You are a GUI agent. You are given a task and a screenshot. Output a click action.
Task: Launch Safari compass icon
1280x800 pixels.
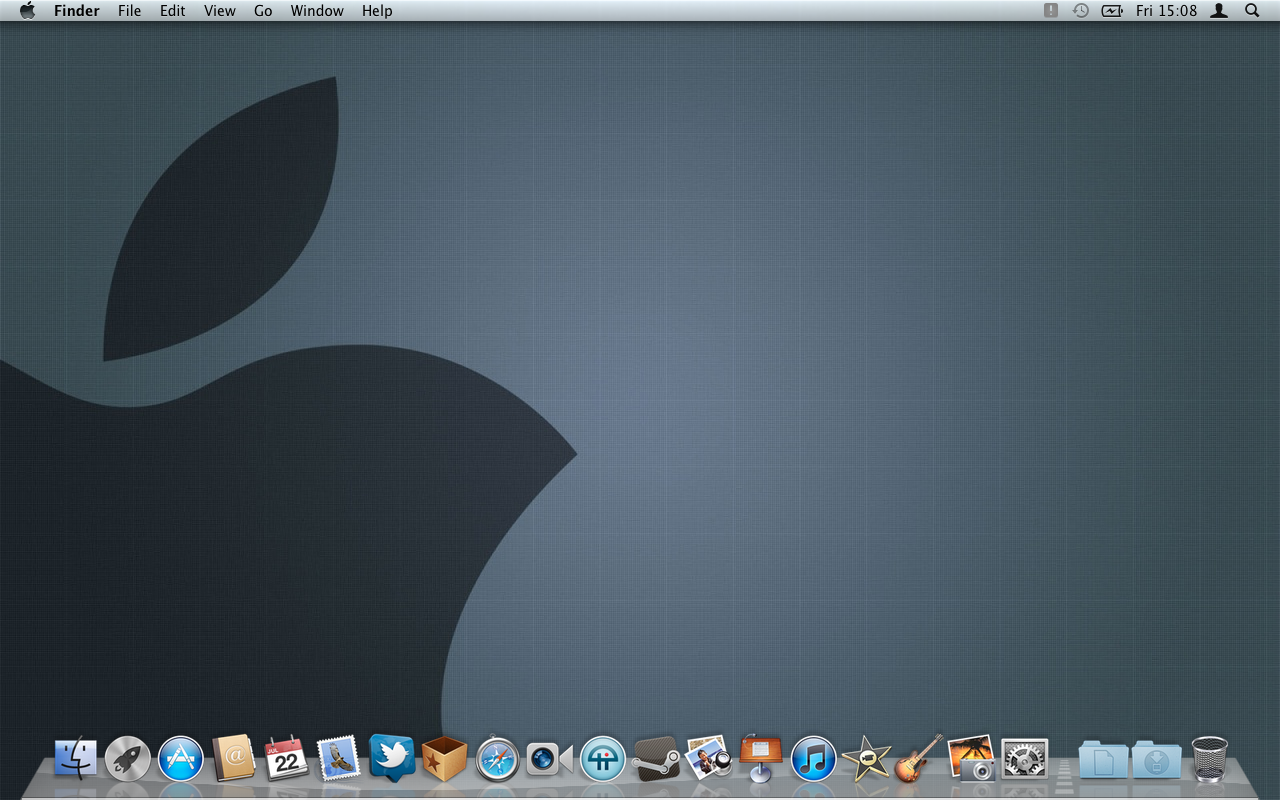(497, 759)
